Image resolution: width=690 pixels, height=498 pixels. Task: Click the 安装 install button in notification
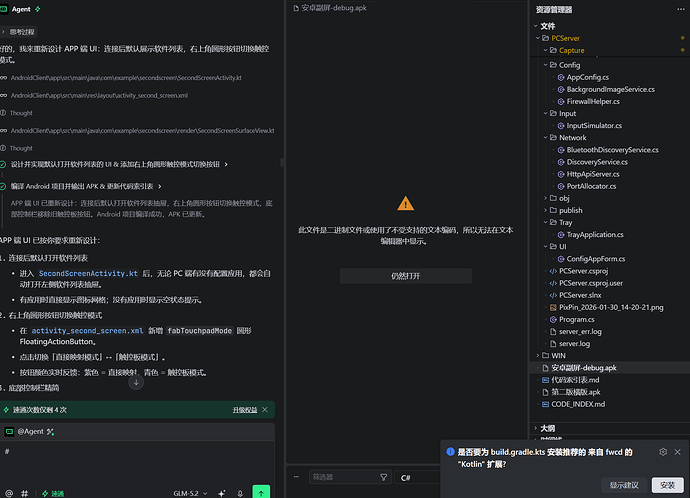[668, 485]
